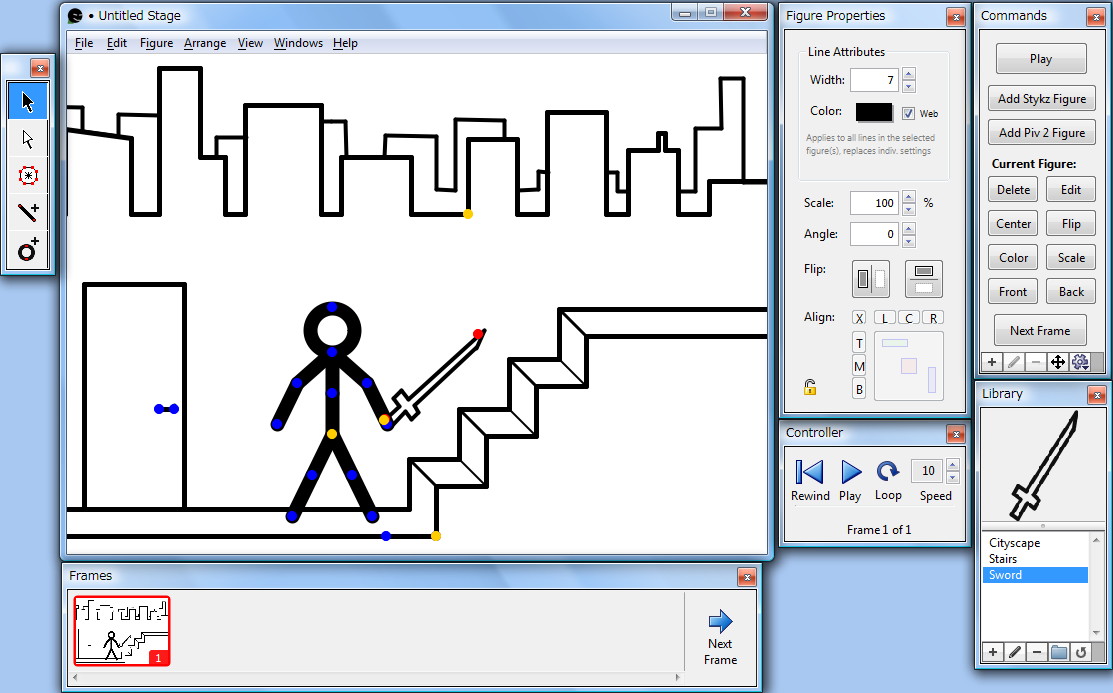
Task: Increase line Width with up stepper
Action: coord(909,74)
